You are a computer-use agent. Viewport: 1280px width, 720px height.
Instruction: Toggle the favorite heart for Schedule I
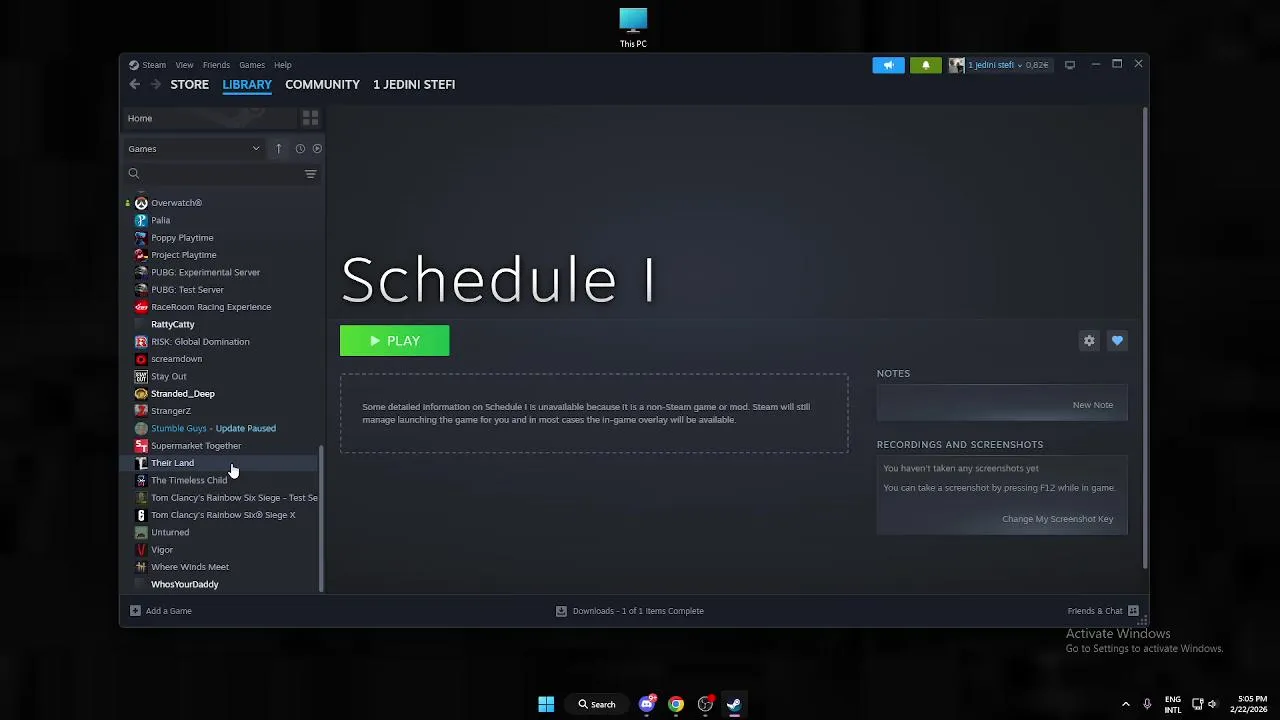coord(1117,341)
